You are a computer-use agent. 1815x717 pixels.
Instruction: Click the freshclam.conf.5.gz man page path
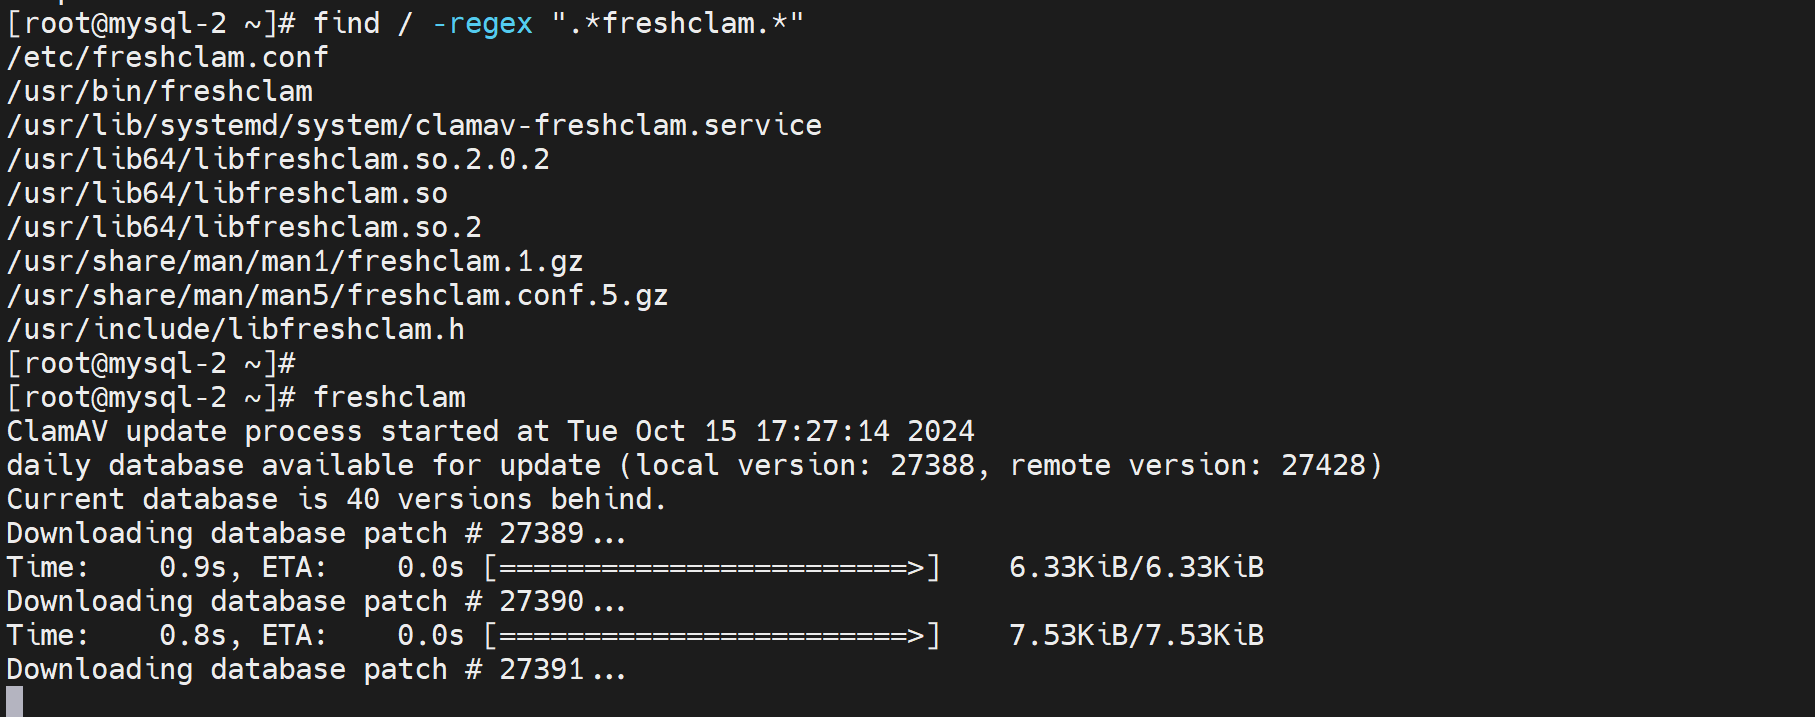click(x=337, y=295)
